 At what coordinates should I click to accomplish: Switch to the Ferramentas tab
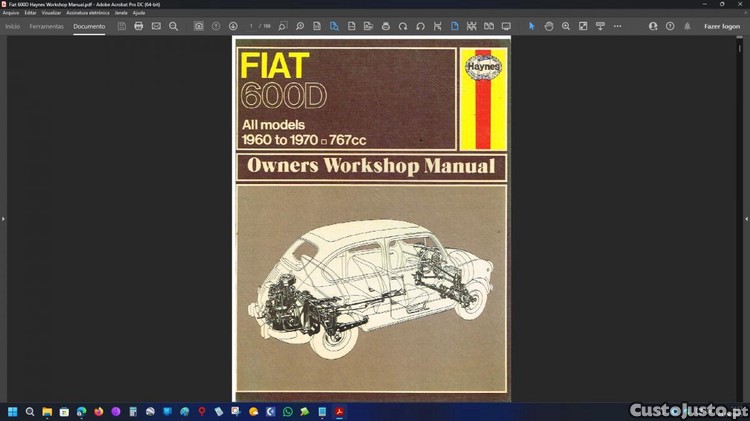pyautogui.click(x=47, y=26)
